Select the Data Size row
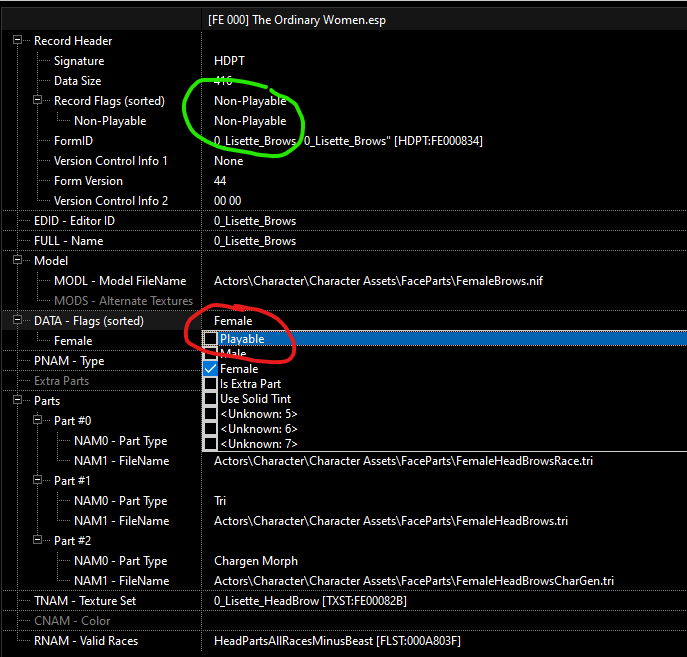Image resolution: width=687 pixels, height=657 pixels. coord(78,81)
